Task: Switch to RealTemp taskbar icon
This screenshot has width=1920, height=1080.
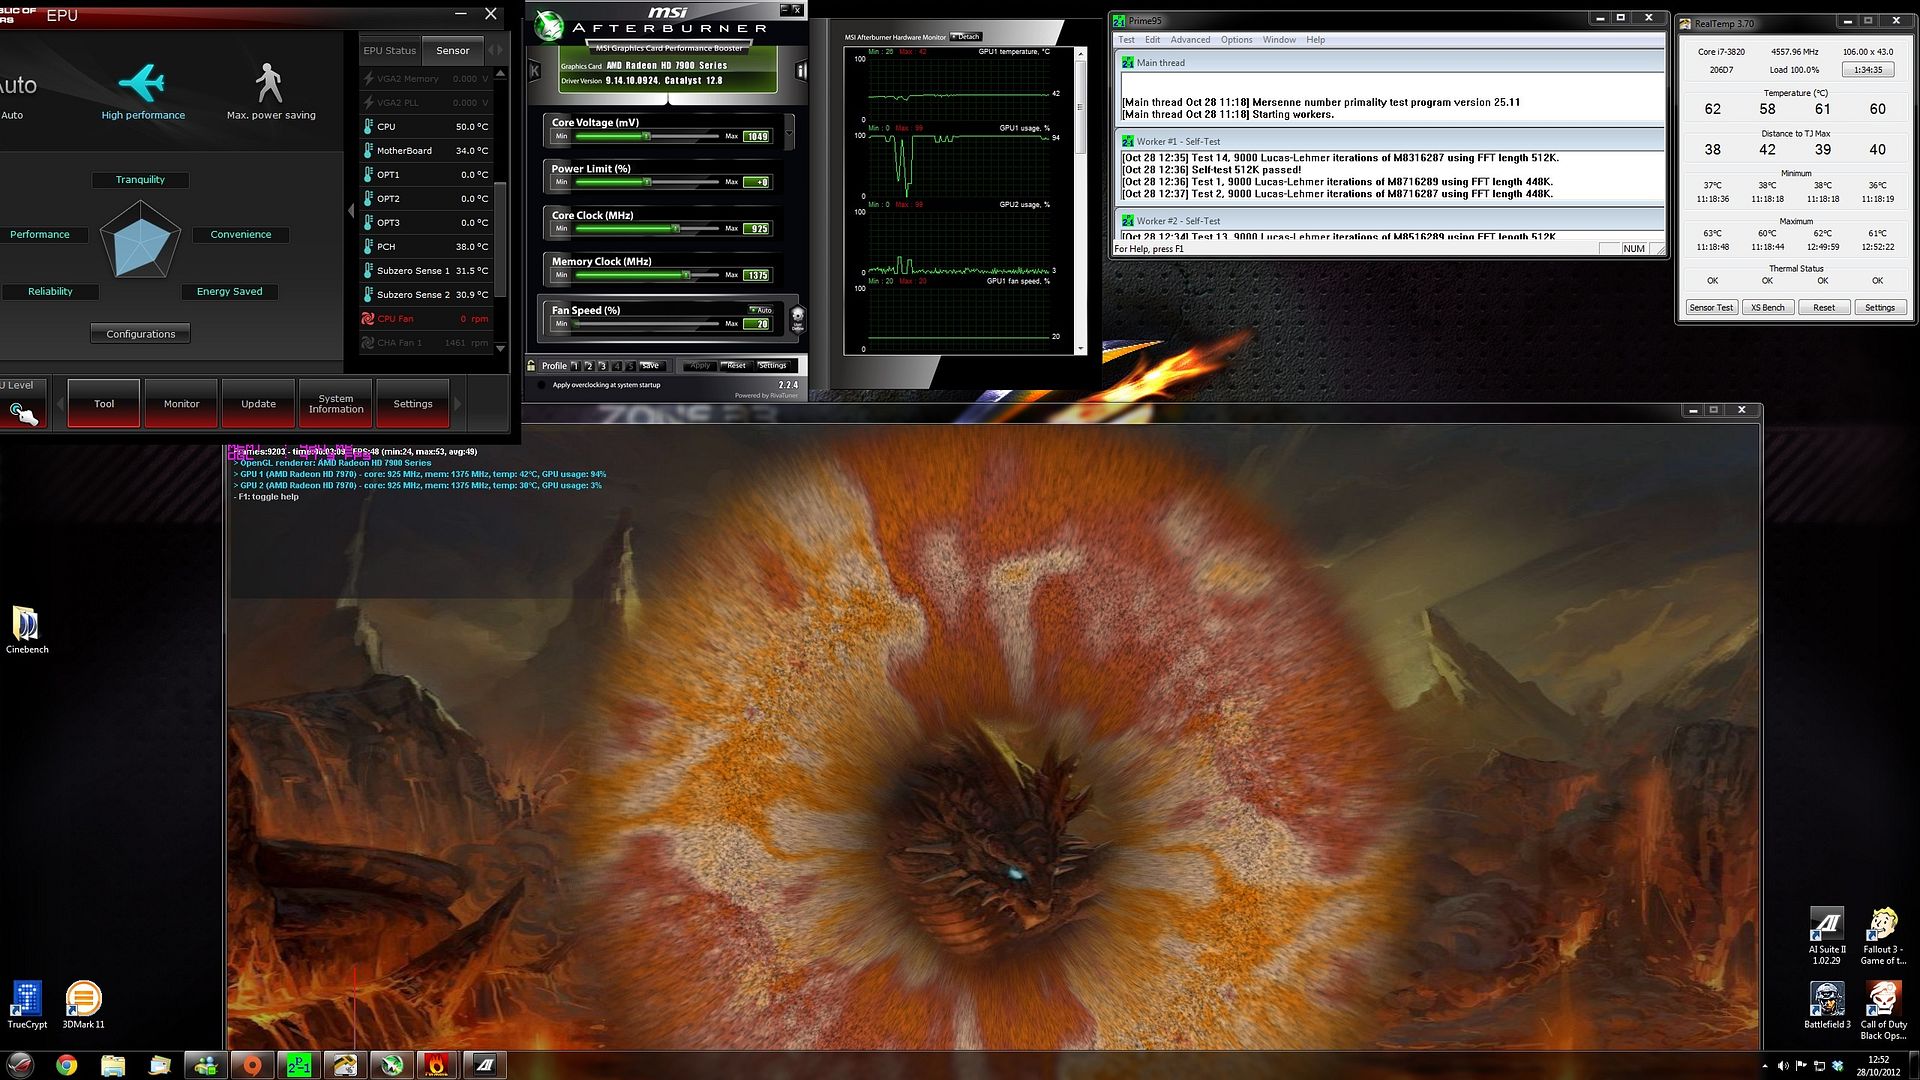Action: 345,1065
